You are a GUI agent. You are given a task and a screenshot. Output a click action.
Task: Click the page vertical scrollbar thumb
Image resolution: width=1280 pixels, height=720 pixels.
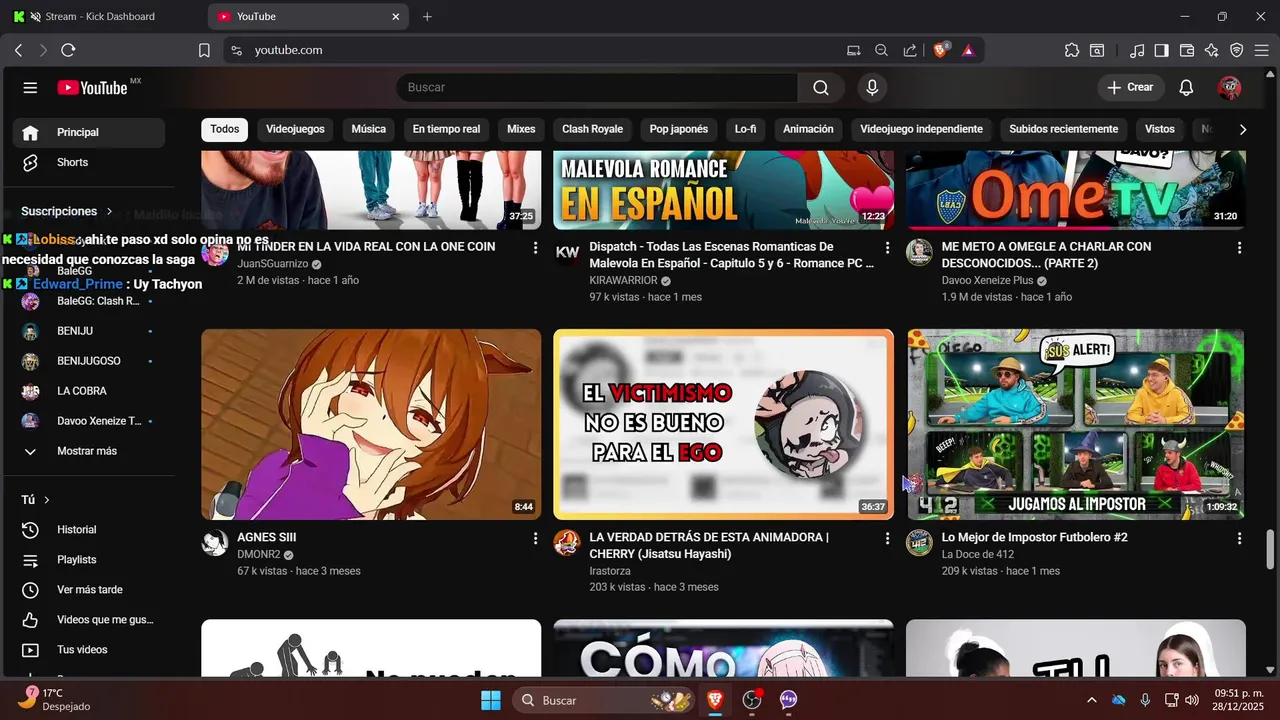point(1270,549)
